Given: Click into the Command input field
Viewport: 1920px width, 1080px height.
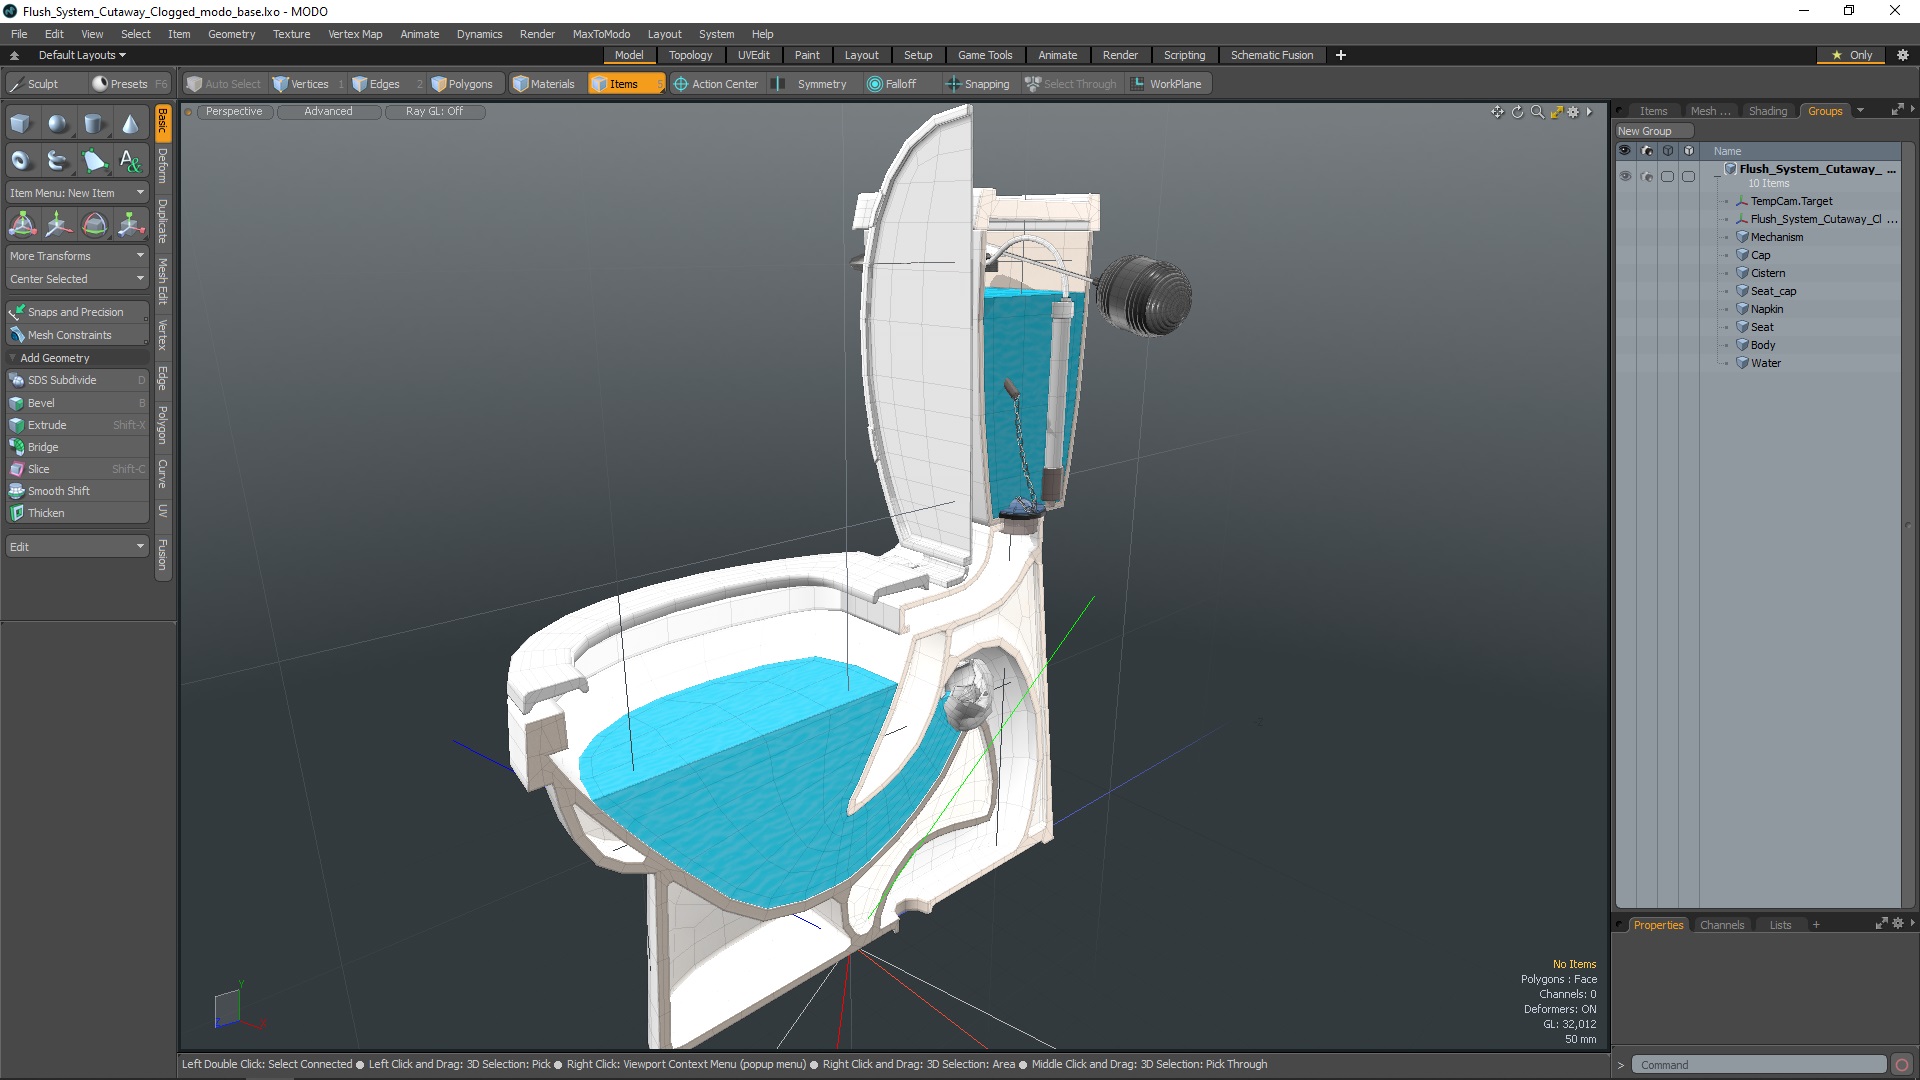Looking at the screenshot, I should click(1758, 1065).
